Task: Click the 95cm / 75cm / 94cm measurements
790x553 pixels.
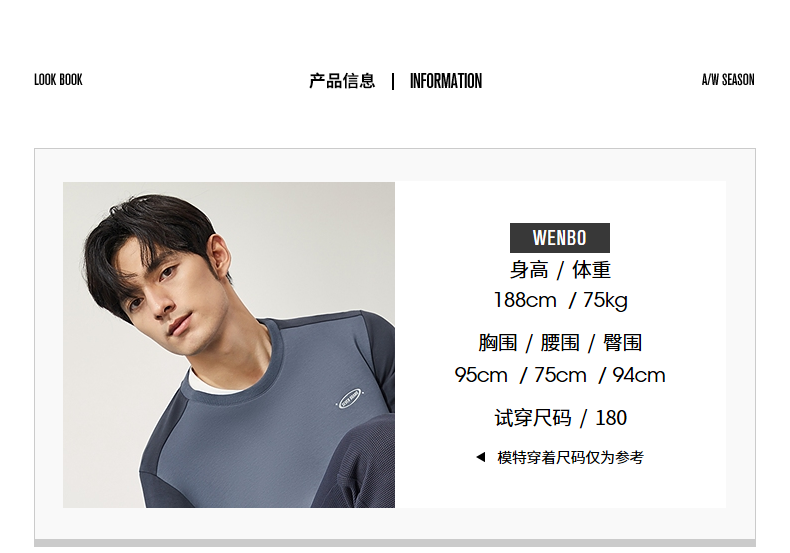Action: (x=560, y=375)
